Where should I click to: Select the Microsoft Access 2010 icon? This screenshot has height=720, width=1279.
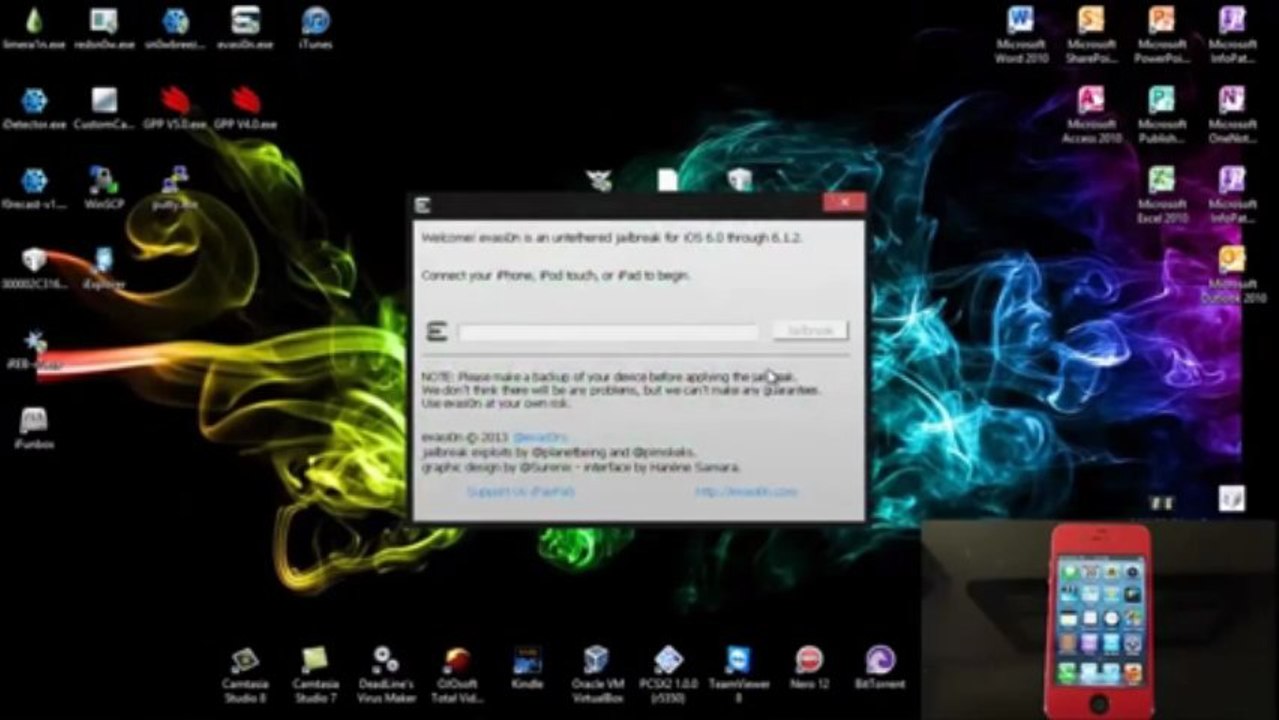1091,114
